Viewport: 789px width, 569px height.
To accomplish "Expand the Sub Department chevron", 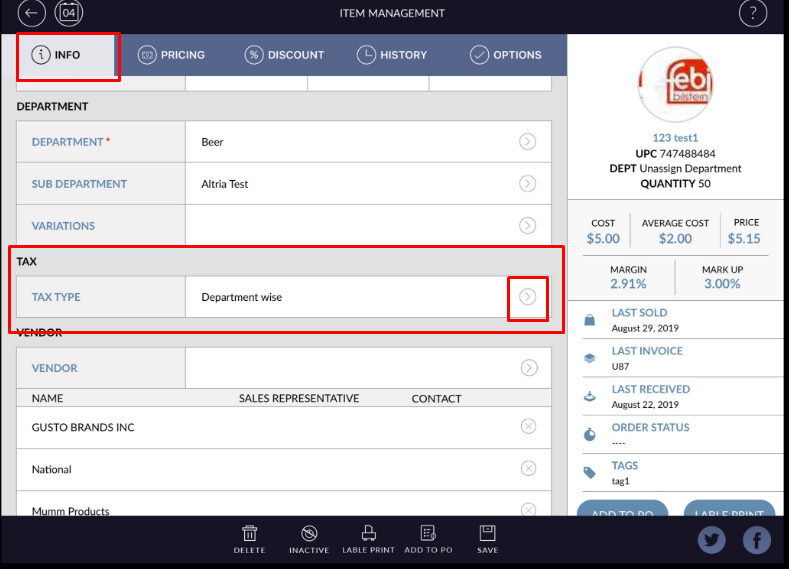I will 527,184.
